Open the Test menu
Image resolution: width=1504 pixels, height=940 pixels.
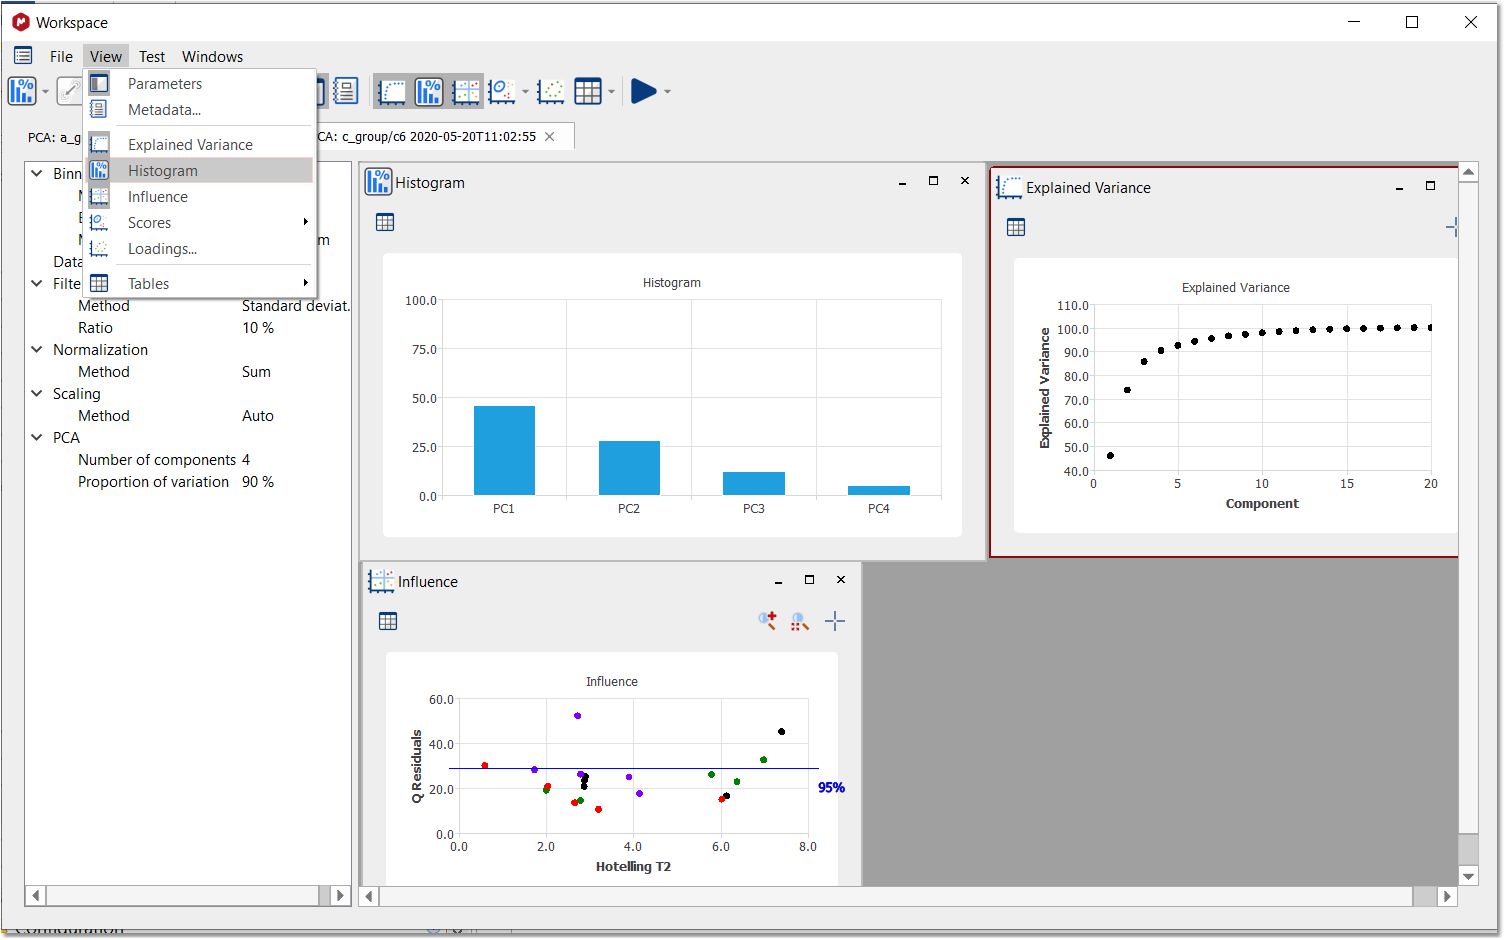152,56
